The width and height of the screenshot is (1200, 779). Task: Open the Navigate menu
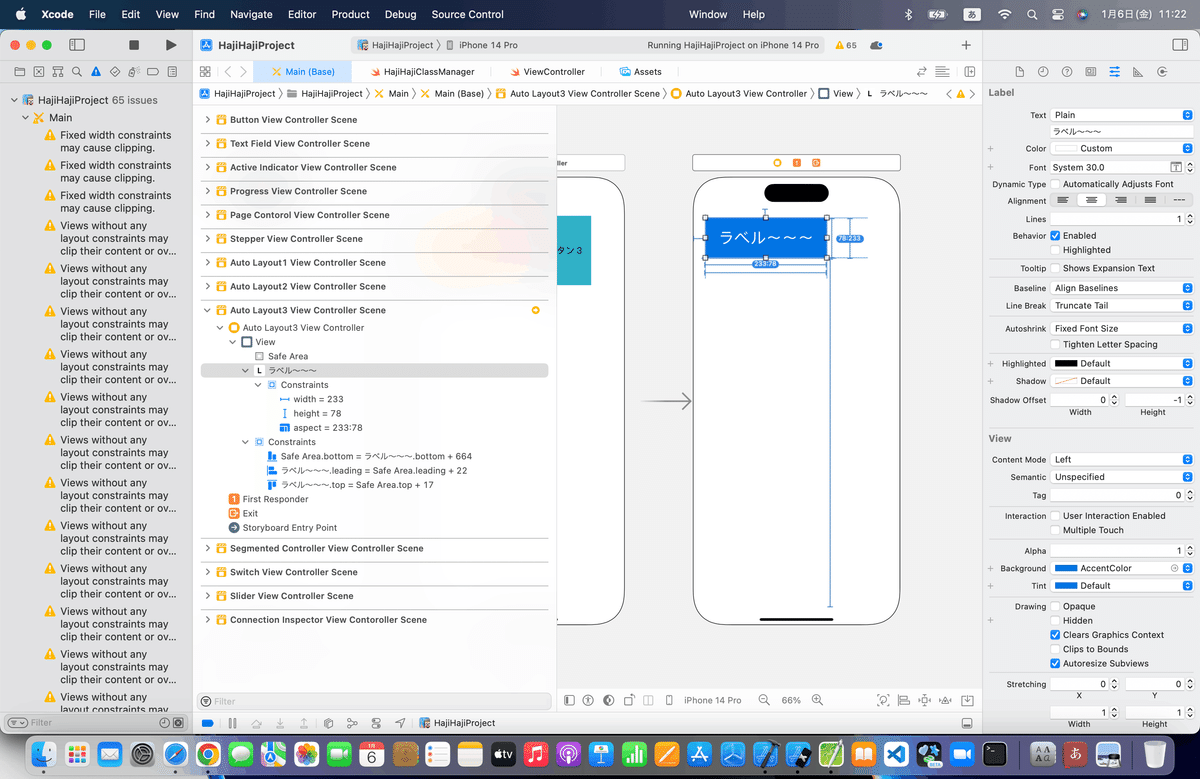[x=251, y=14]
